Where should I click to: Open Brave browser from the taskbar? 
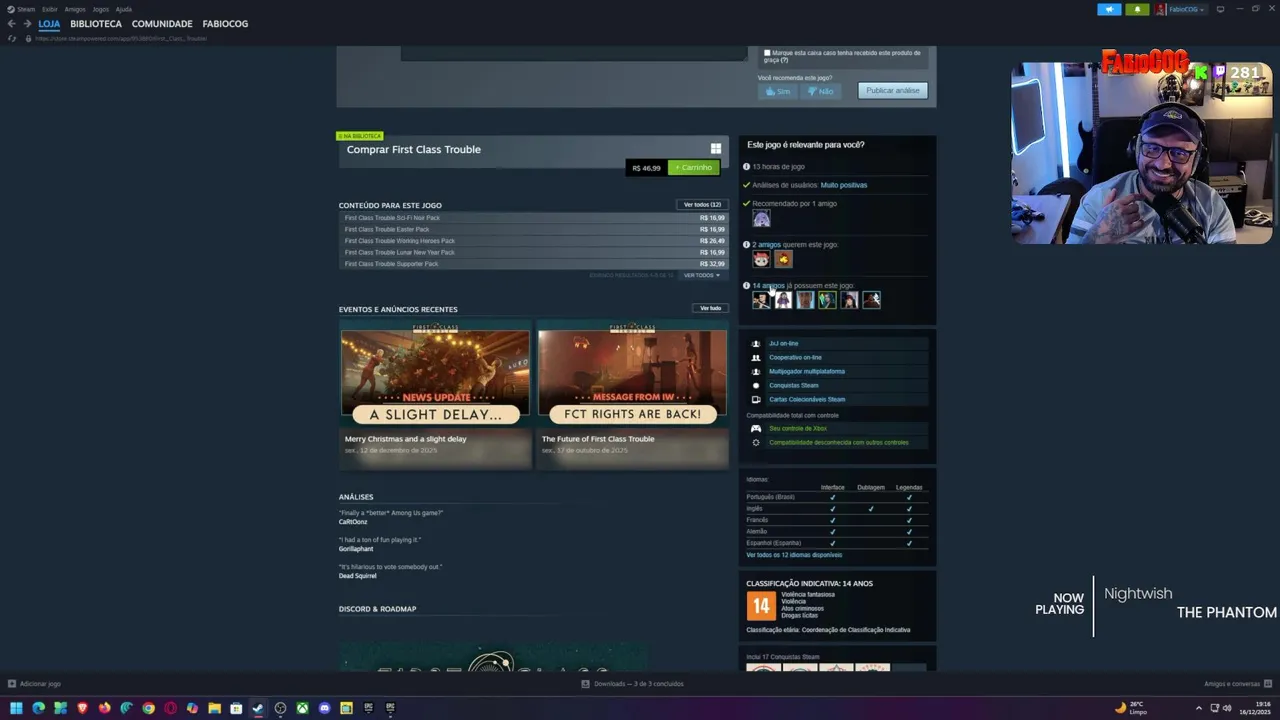pyautogui.click(x=82, y=708)
